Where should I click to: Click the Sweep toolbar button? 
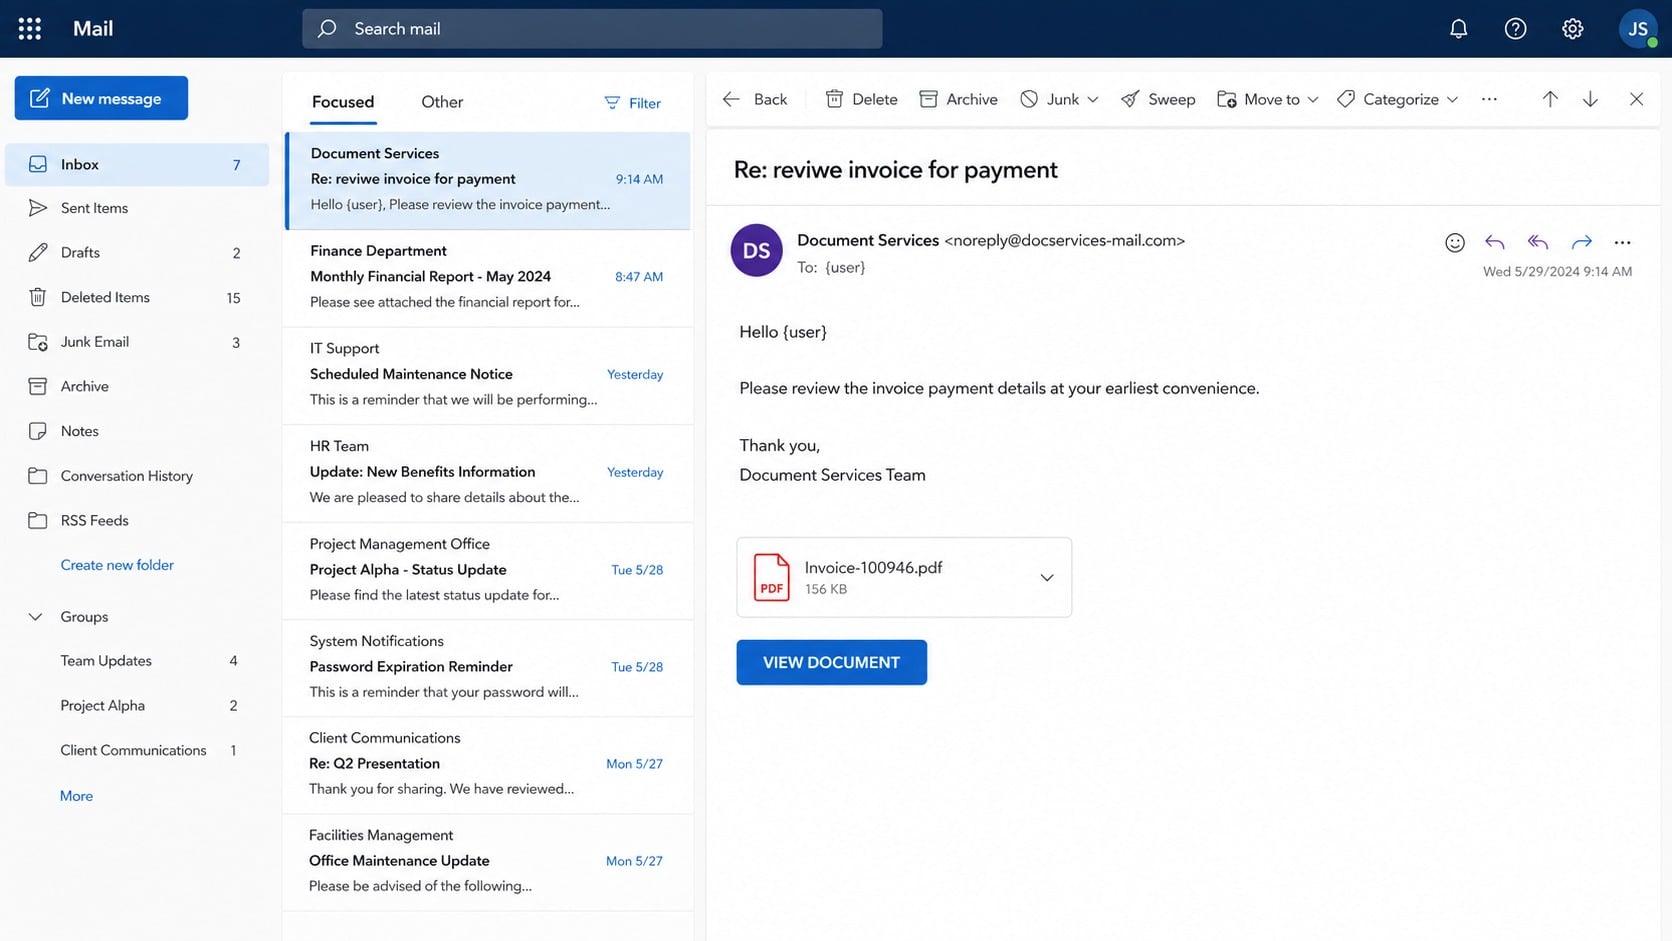1158,99
